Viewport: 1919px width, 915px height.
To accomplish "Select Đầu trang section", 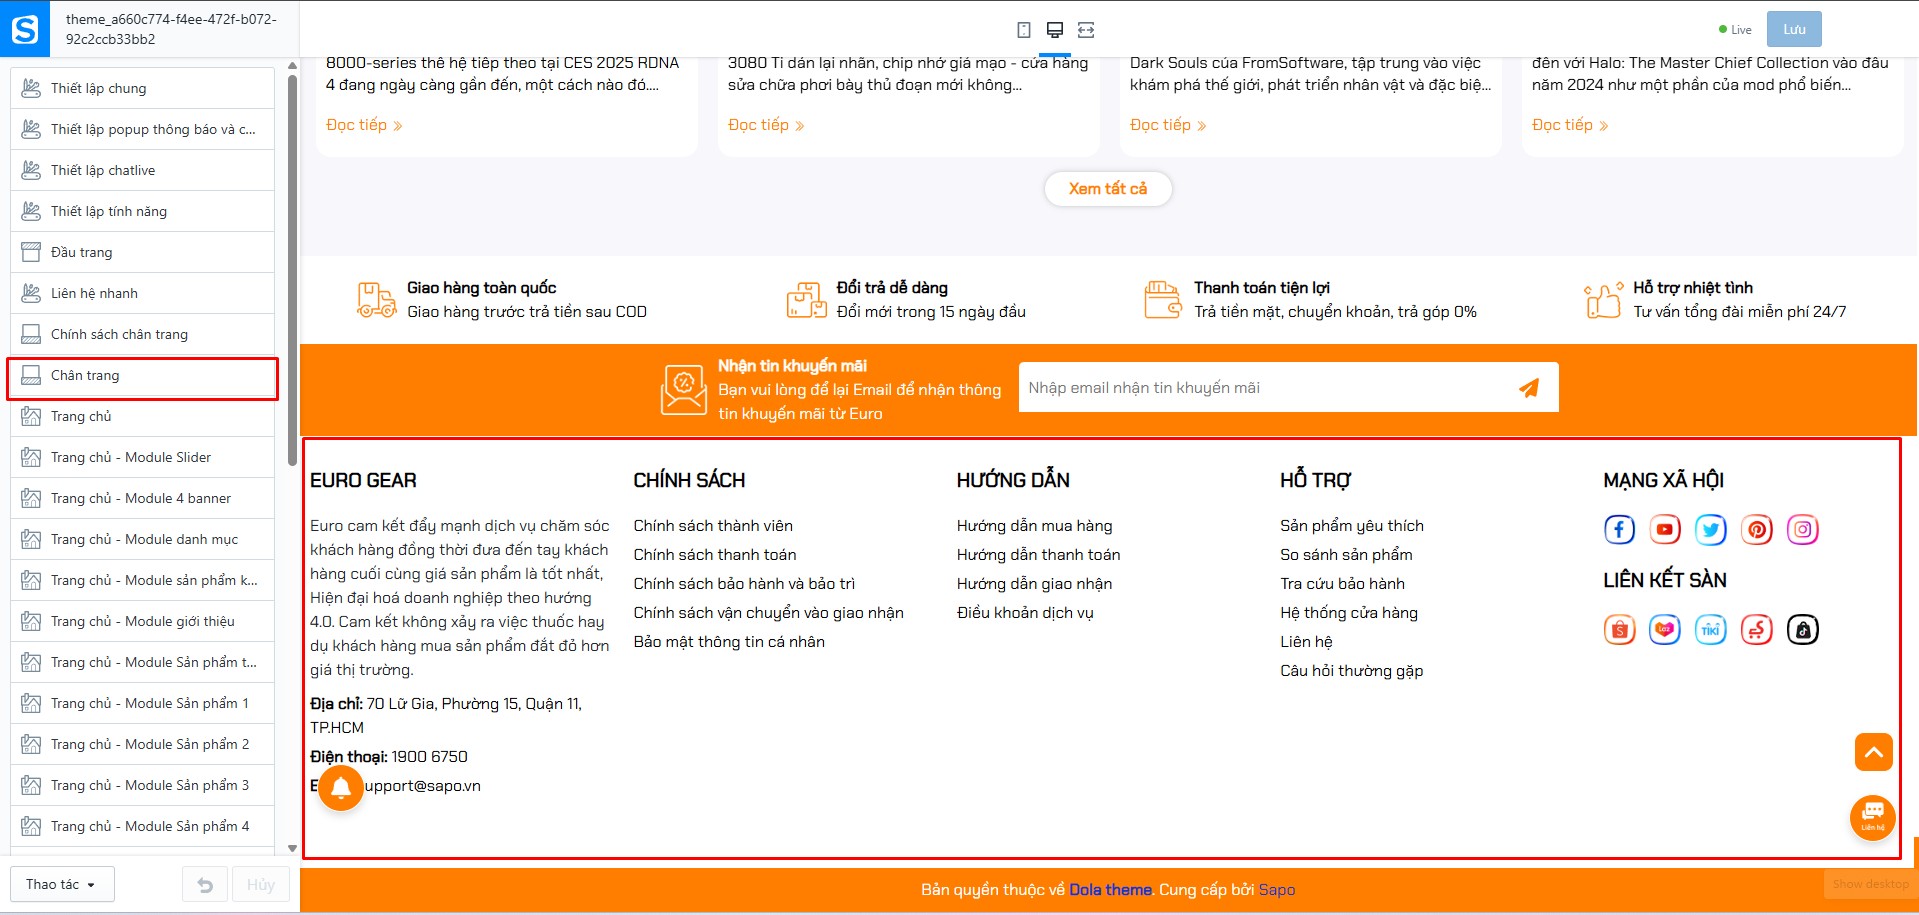I will (x=142, y=252).
